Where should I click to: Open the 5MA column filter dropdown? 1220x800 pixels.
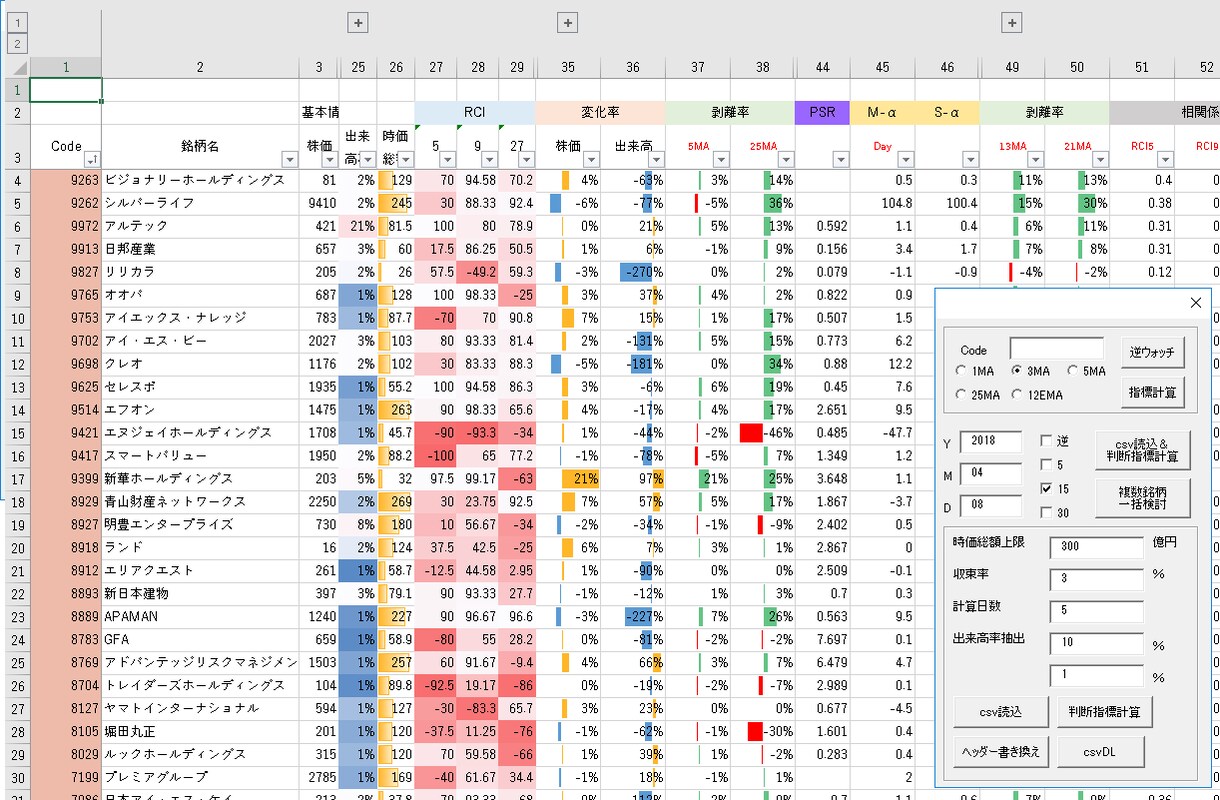[721, 160]
